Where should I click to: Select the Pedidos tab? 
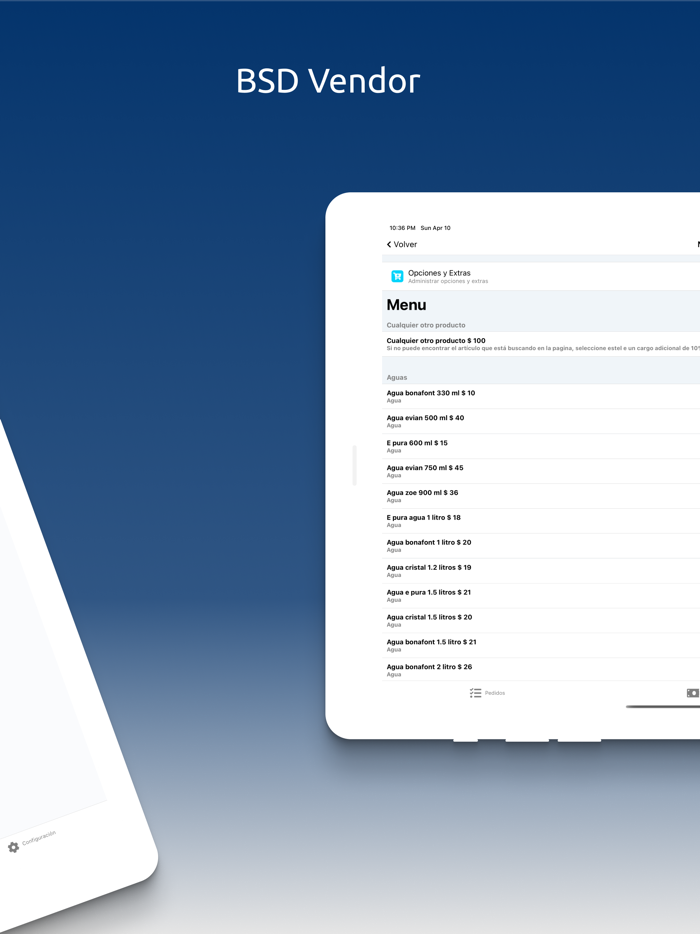coord(487,693)
